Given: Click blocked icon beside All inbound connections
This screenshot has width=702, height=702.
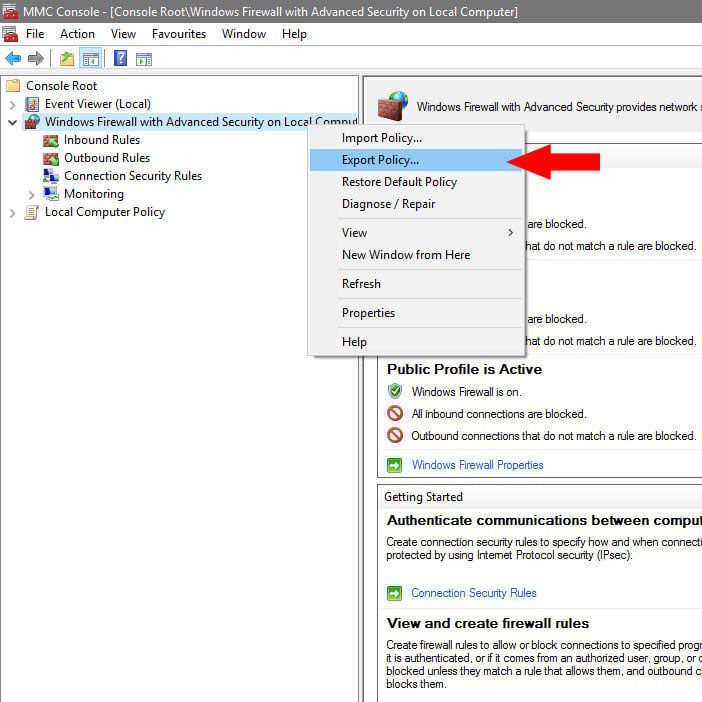Looking at the screenshot, I should (x=395, y=413).
